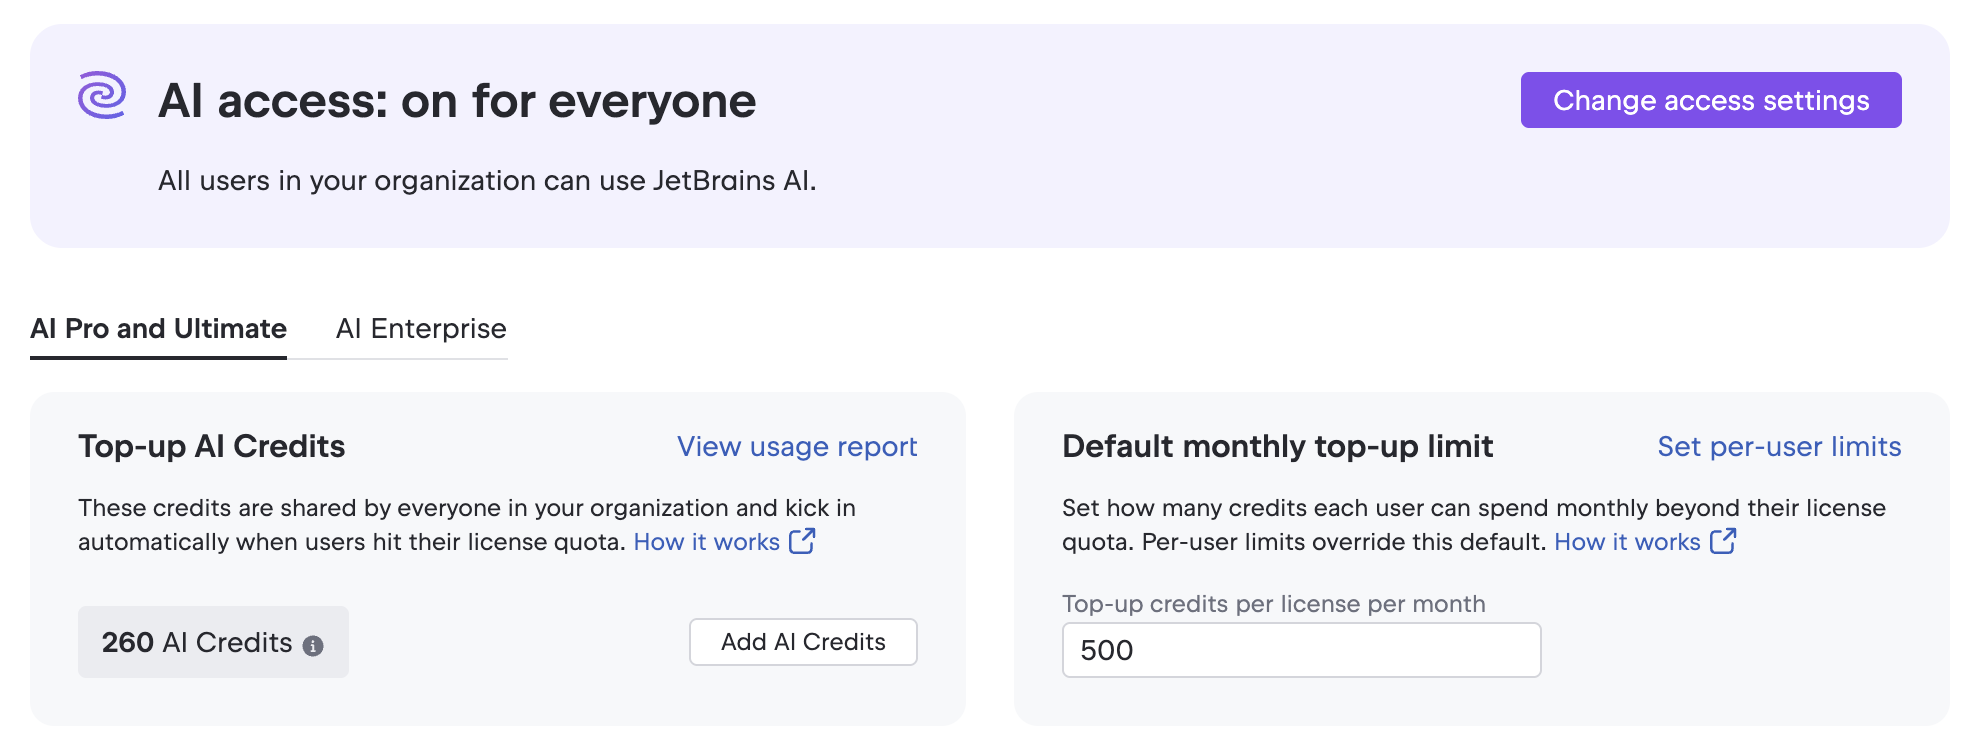Click external link icon in Default monthly top-up limit card

(x=1723, y=541)
